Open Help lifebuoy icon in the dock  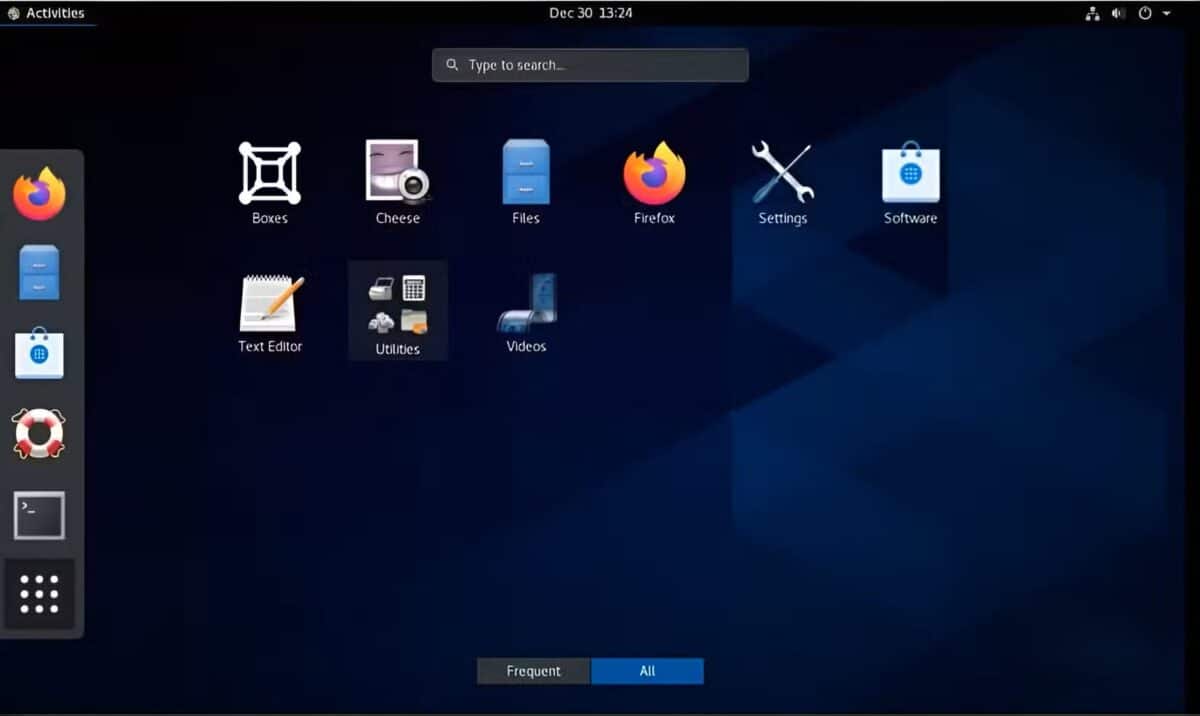pyautogui.click(x=39, y=434)
